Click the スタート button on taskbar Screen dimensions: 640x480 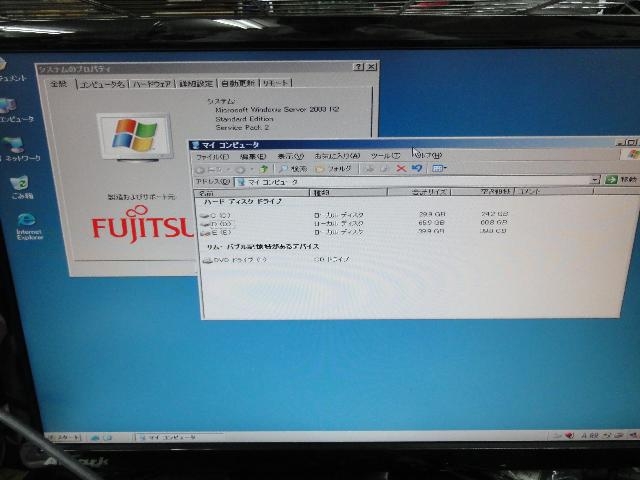pos(64,437)
